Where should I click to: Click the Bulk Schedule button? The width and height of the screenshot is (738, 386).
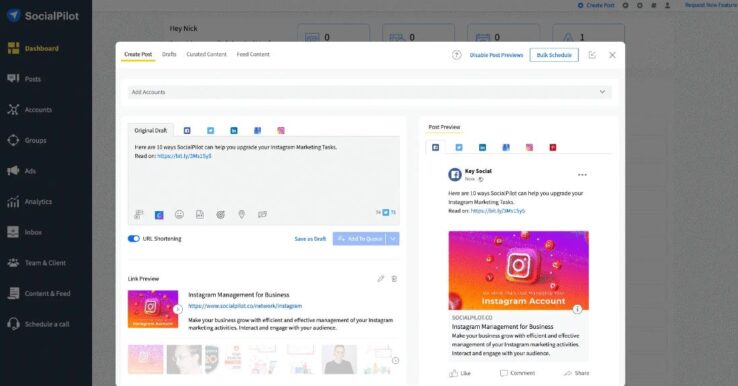tap(554, 55)
